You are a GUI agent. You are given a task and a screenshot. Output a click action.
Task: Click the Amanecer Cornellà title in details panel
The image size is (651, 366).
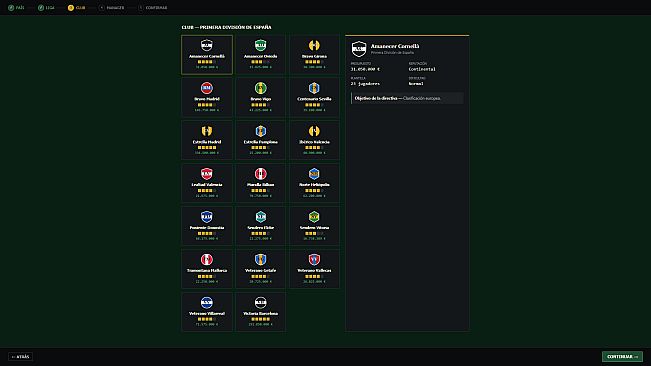(x=395, y=46)
